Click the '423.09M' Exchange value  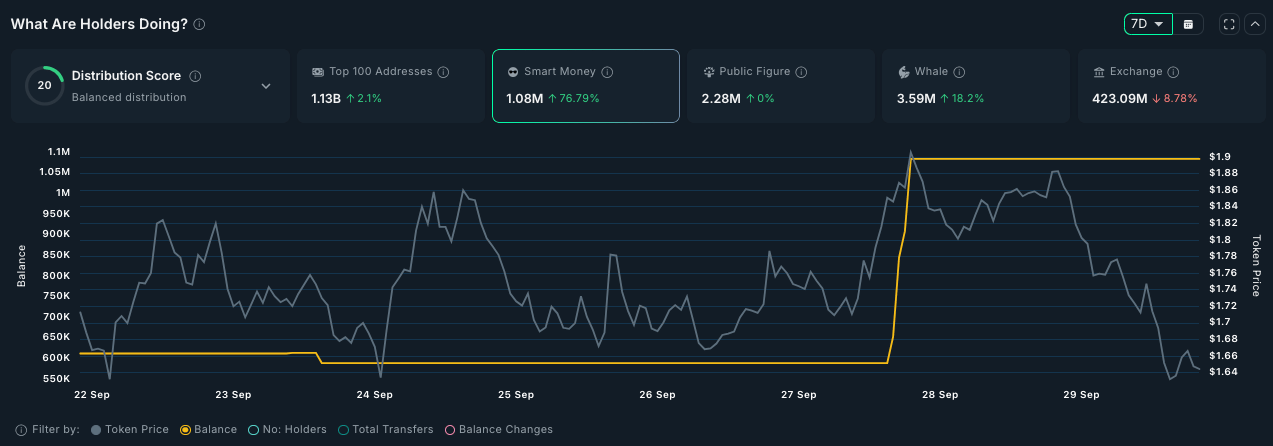[1121, 99]
